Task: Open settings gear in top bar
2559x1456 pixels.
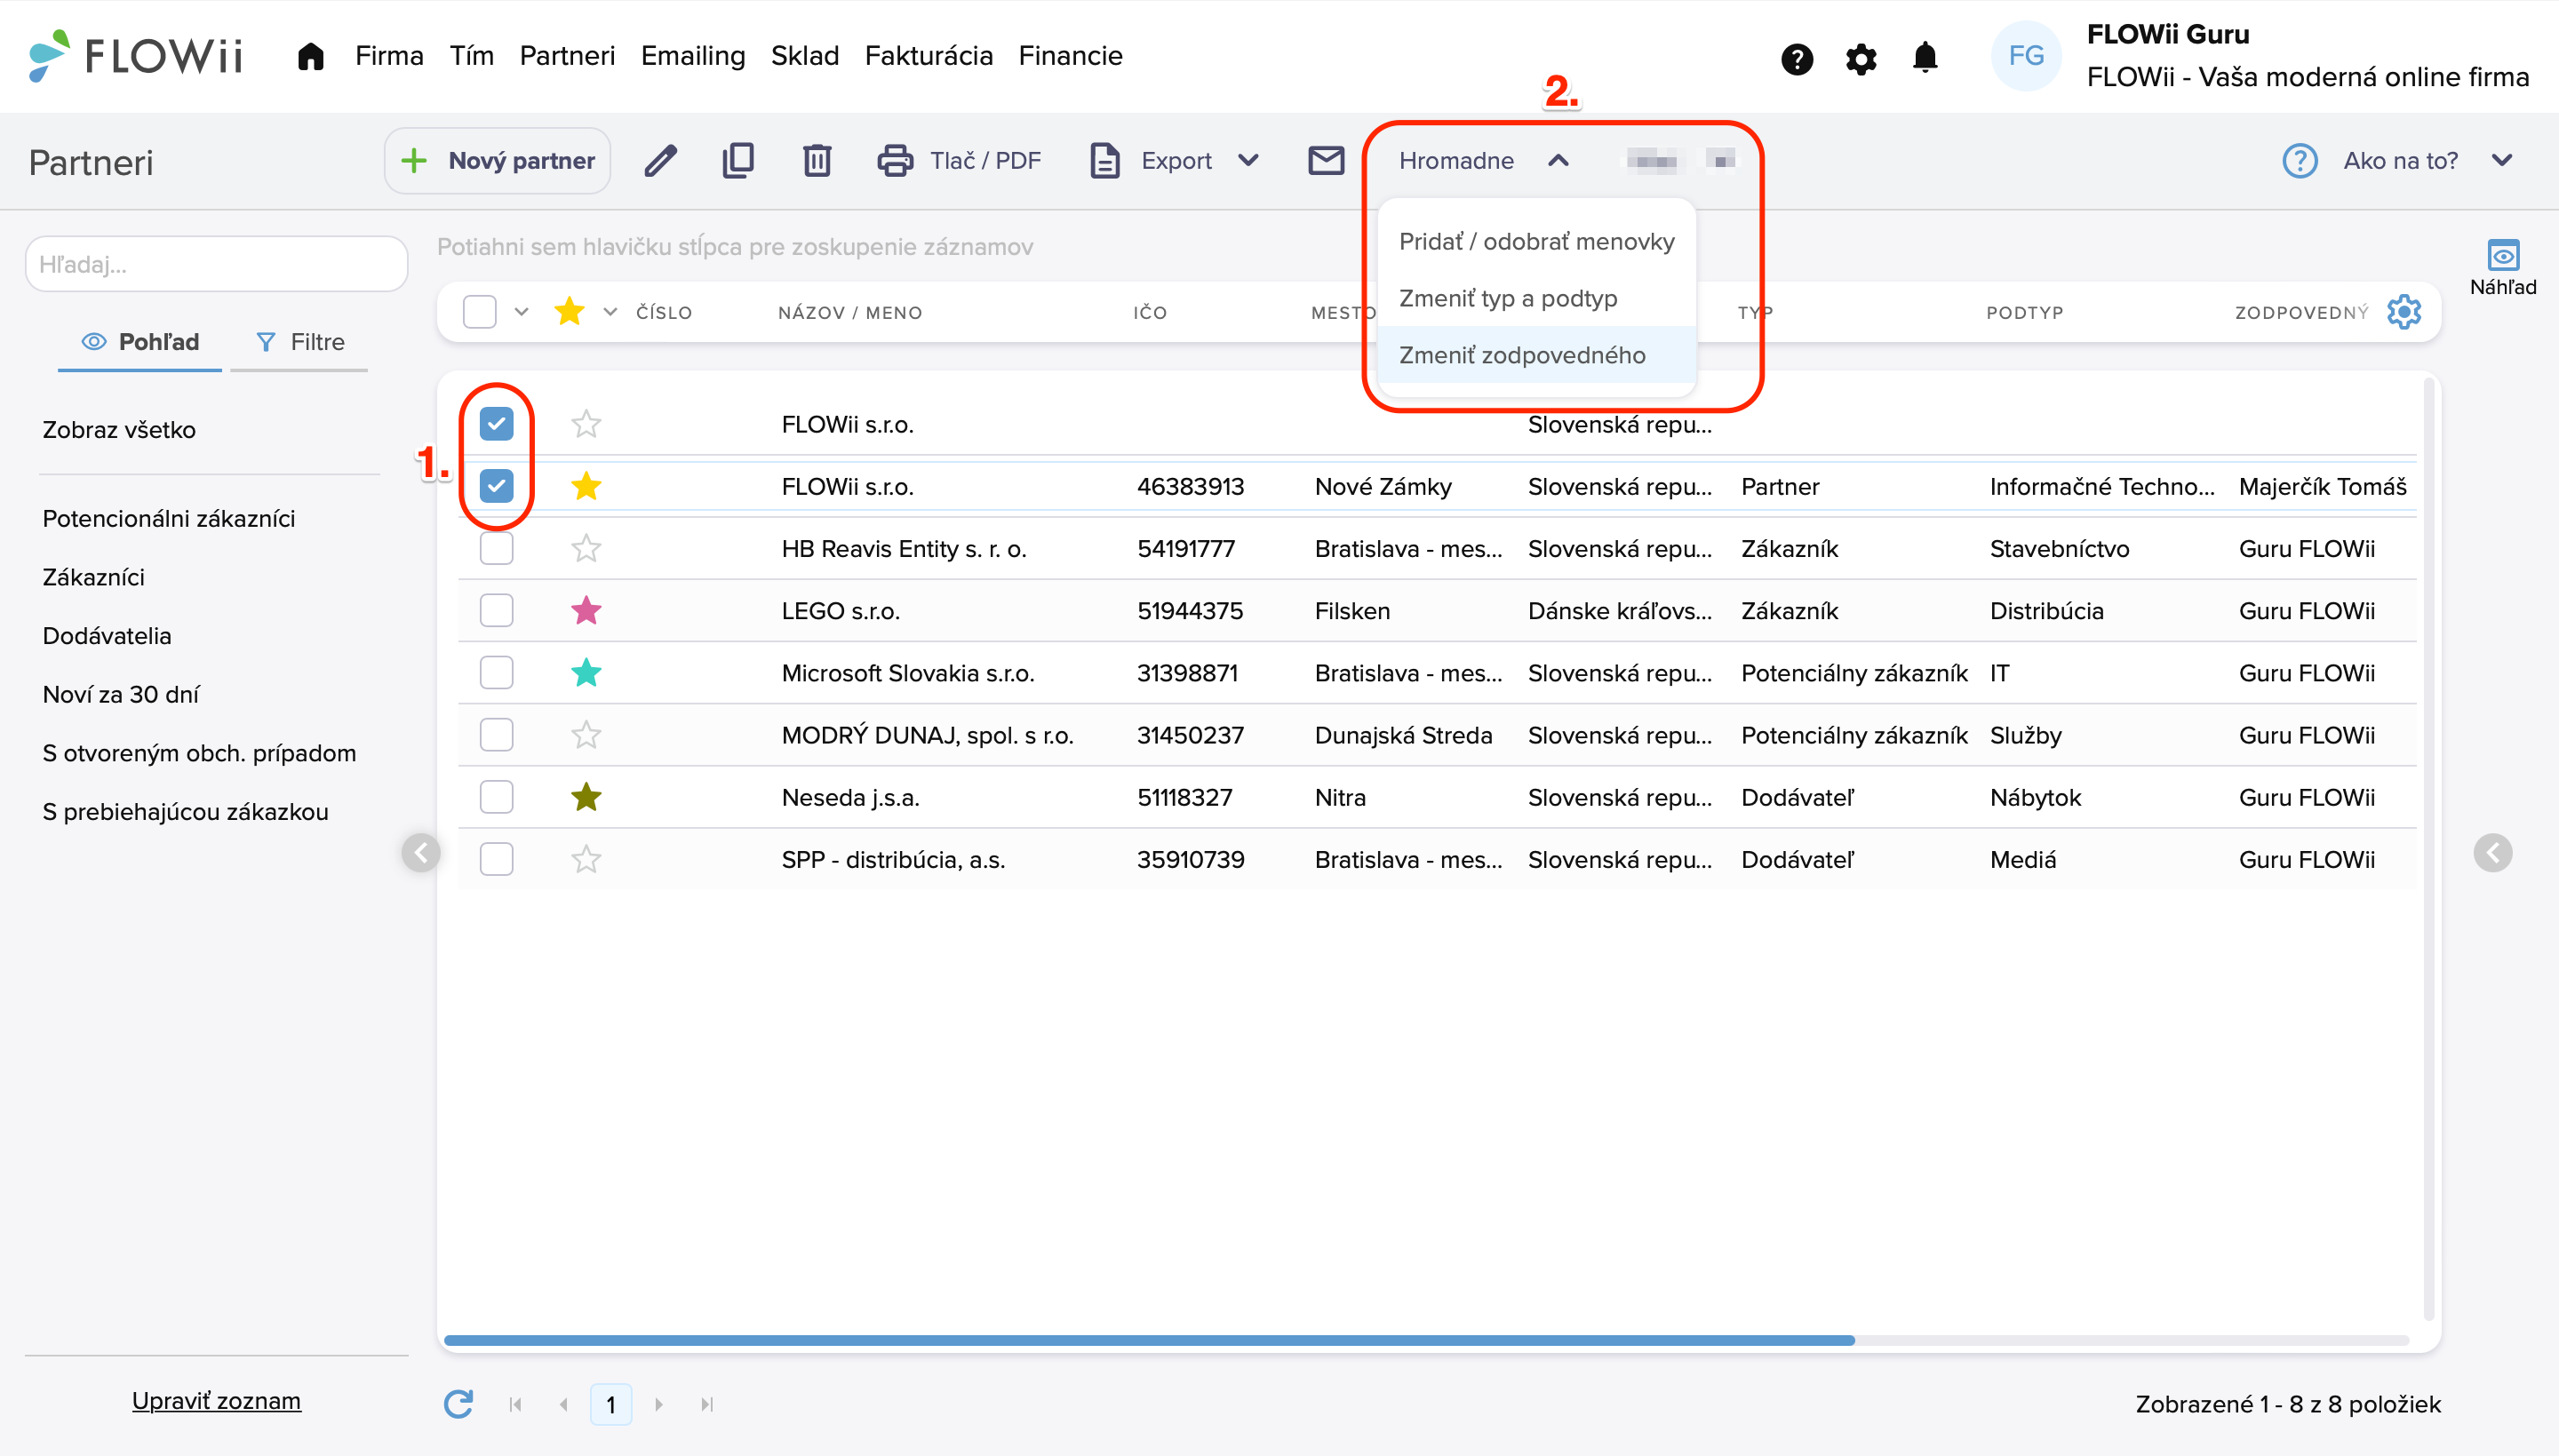Action: [1860, 59]
